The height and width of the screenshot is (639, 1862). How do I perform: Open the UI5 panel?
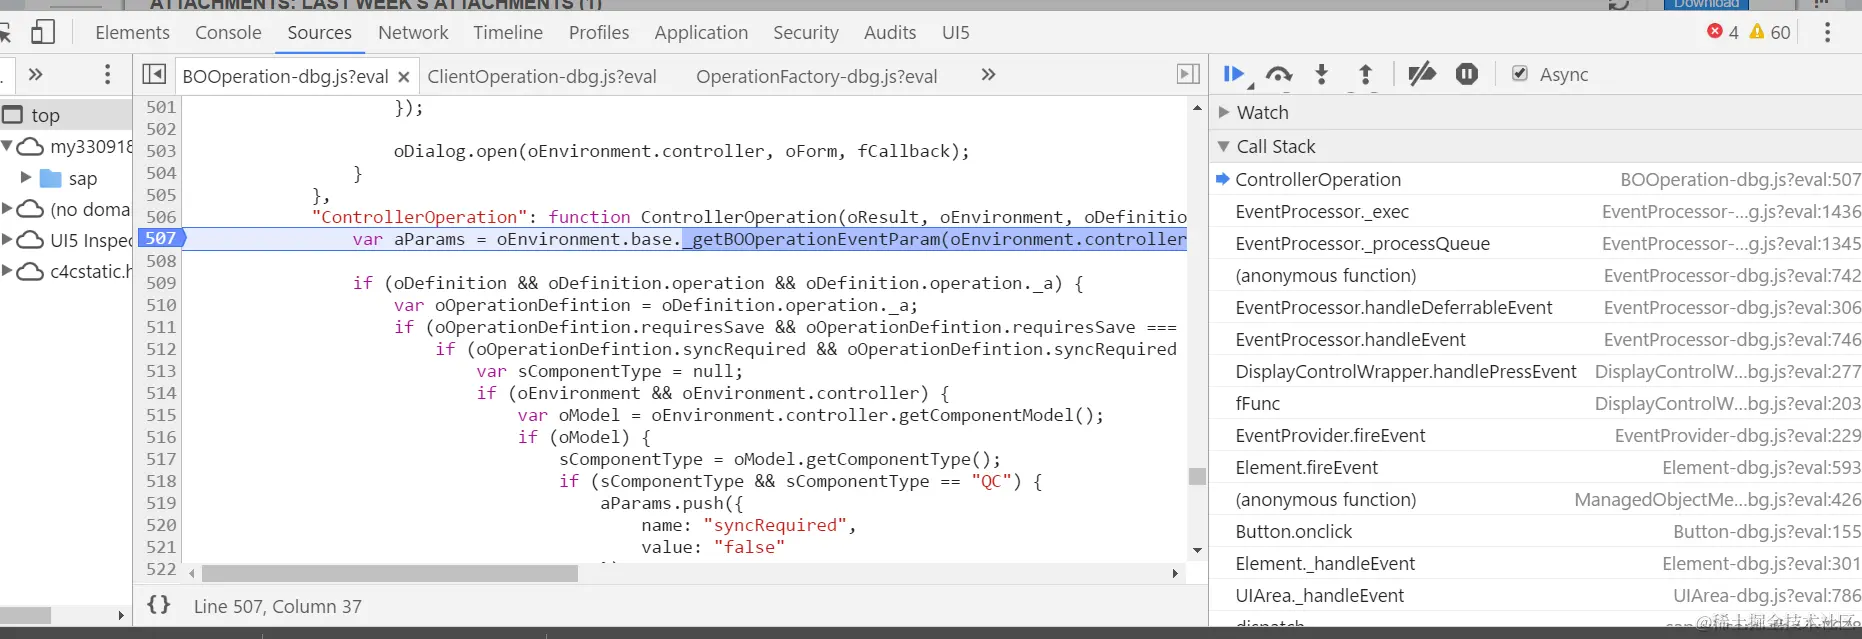tap(956, 32)
